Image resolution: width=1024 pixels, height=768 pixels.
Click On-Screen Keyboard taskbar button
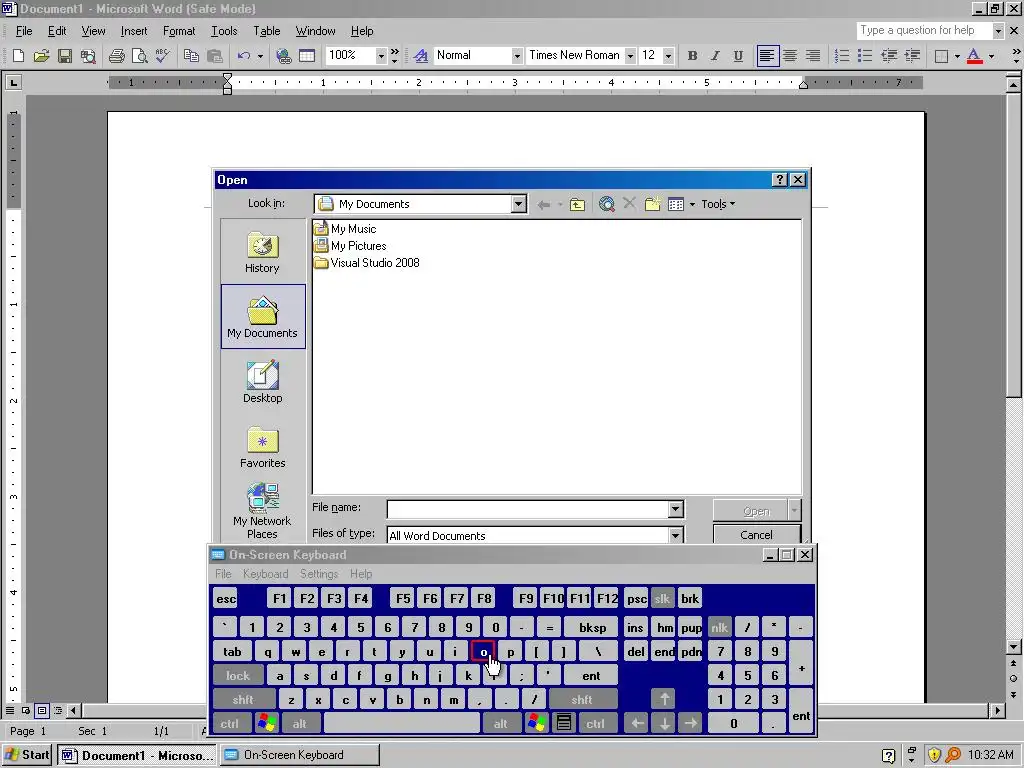[299, 756]
